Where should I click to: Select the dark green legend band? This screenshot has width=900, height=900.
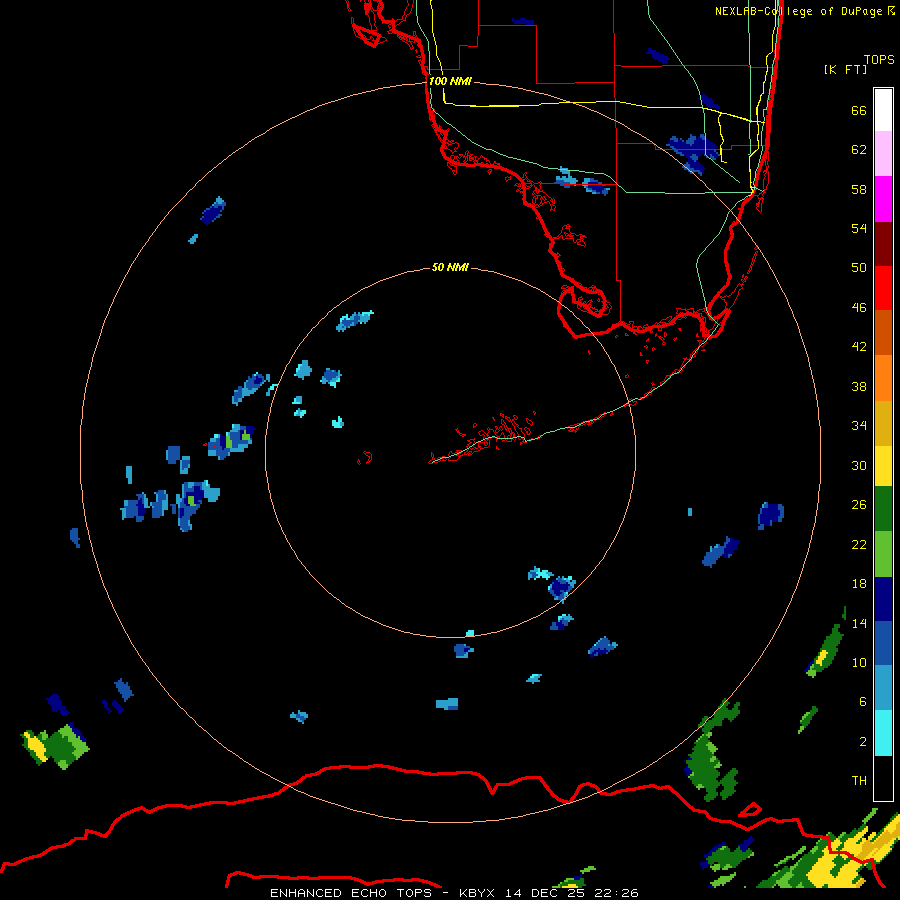pyautogui.click(x=883, y=509)
